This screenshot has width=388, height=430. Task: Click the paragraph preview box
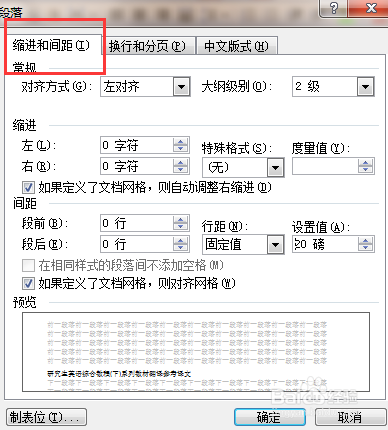click(196, 352)
